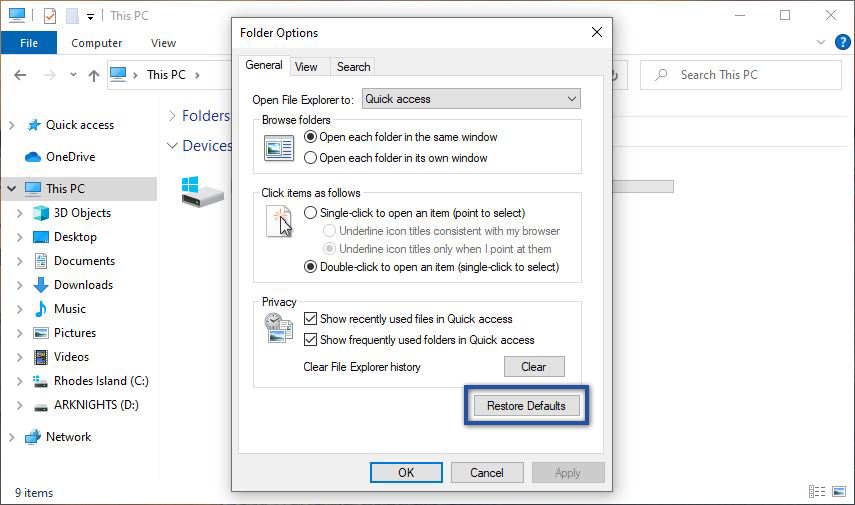Click the Search This PC field
855x505 pixels.
tap(740, 75)
